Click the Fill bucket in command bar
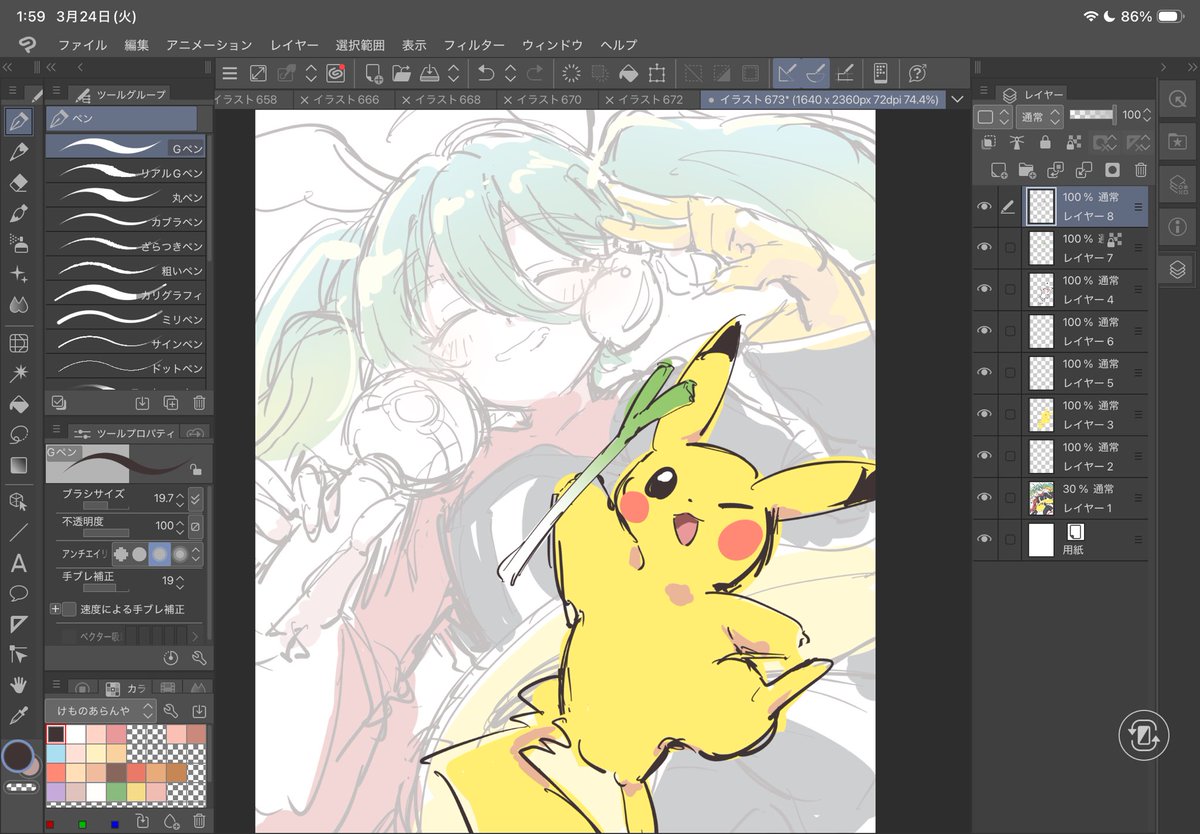This screenshot has height=834, width=1200. click(x=629, y=72)
